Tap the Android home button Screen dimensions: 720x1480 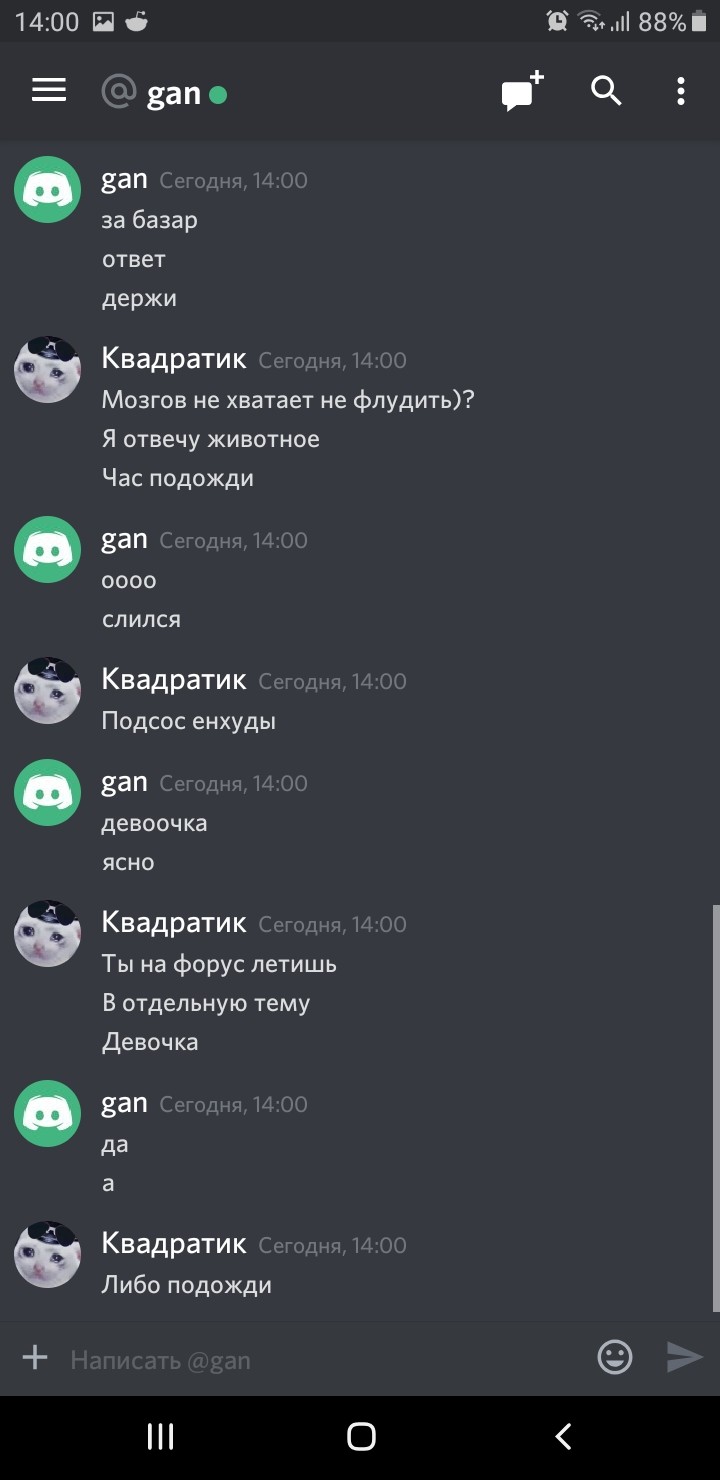(x=361, y=1437)
